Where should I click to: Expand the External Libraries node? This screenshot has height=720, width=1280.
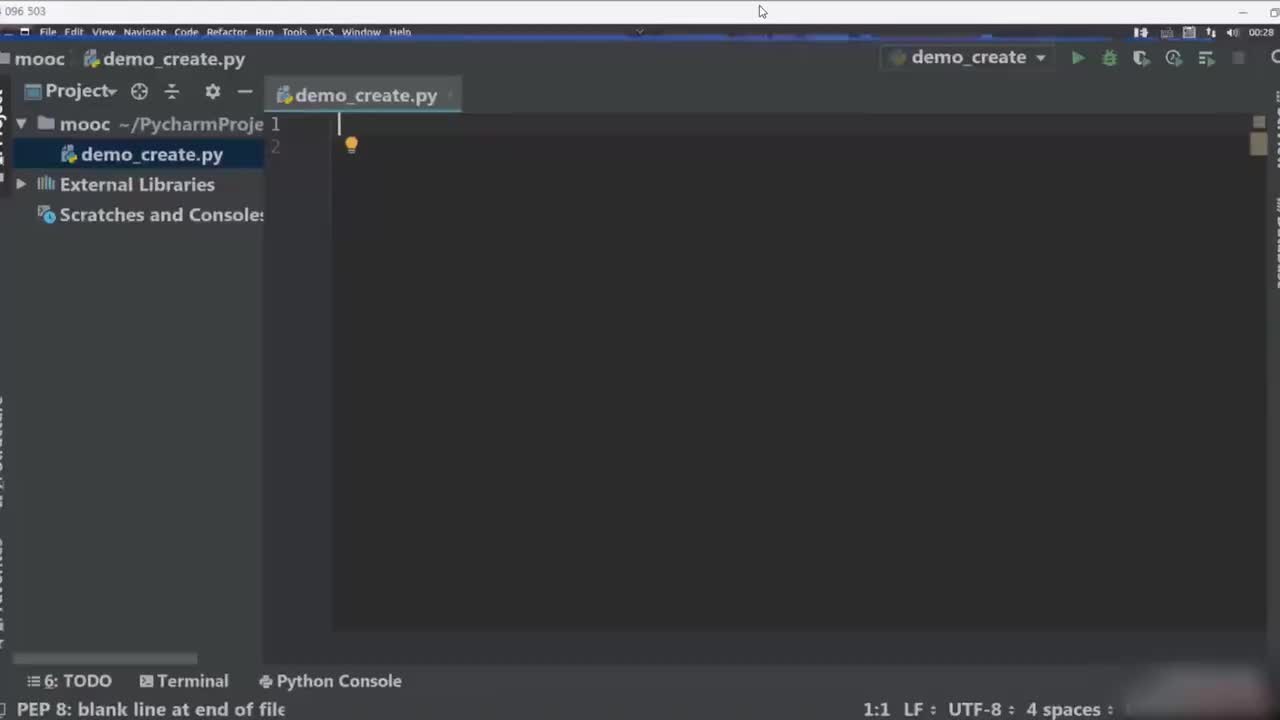[x=20, y=184]
